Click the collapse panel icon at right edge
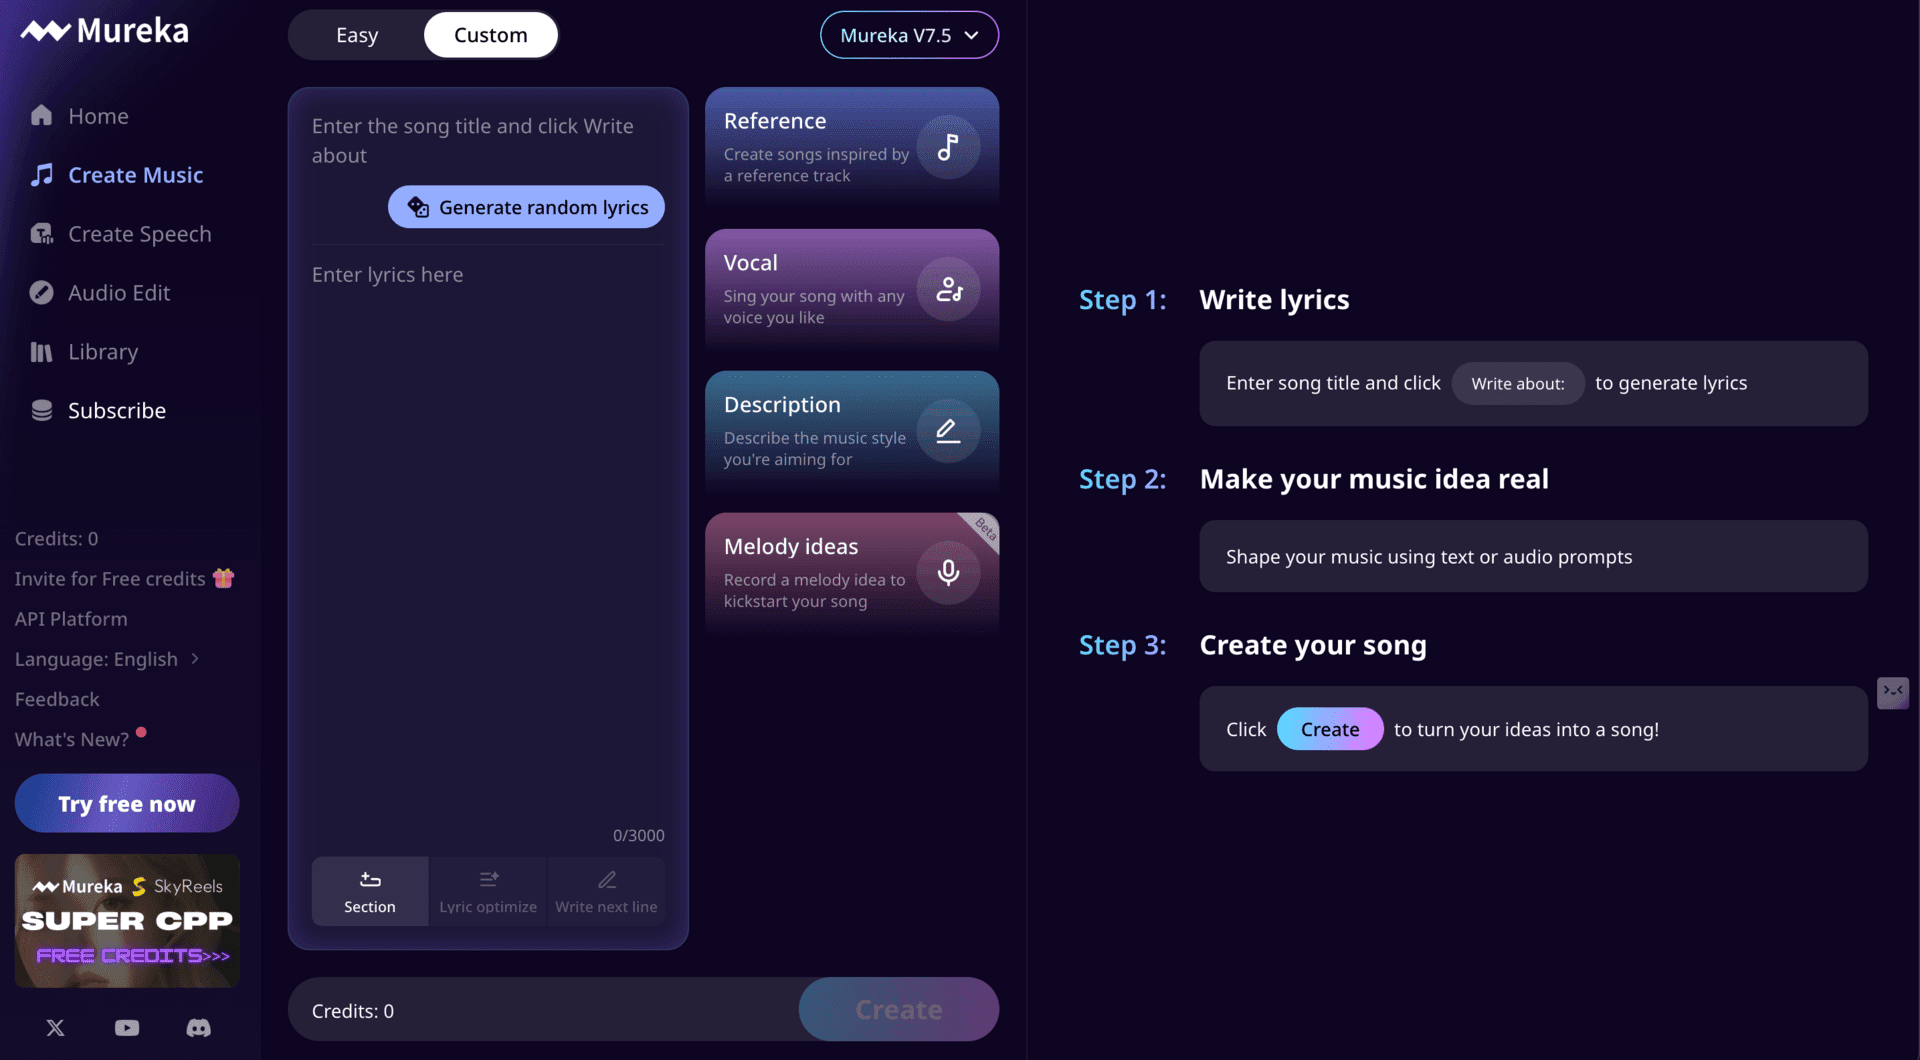Viewport: 1920px width, 1060px height. pos(1893,692)
